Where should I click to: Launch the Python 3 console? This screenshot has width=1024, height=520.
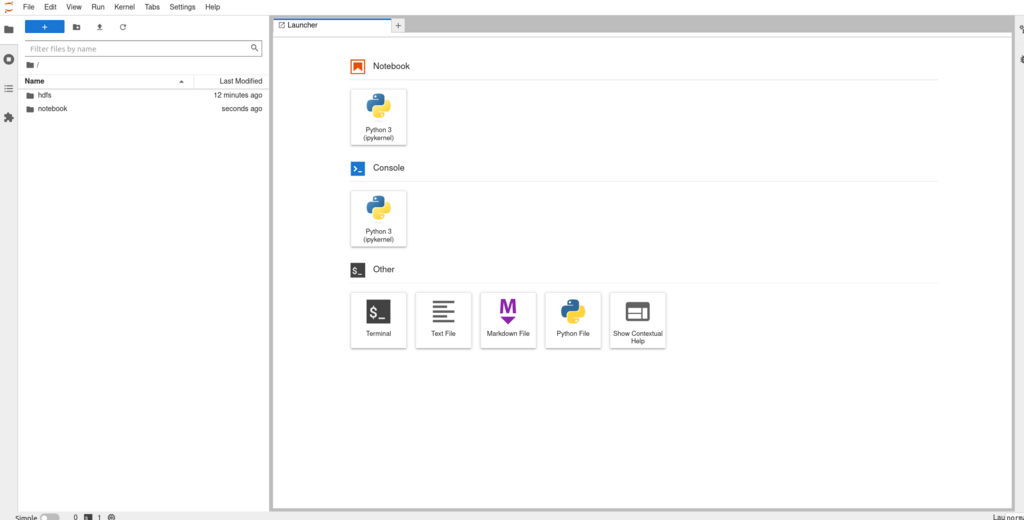tap(378, 218)
